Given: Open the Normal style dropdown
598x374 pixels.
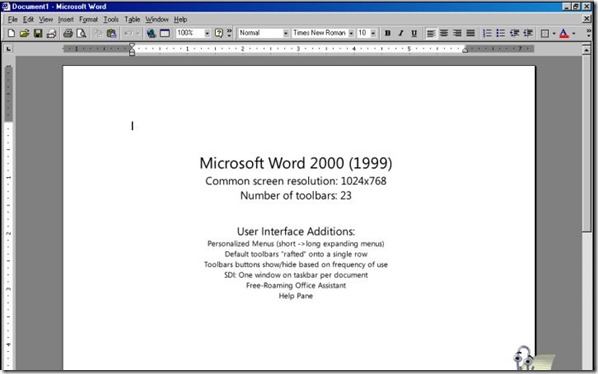Looking at the screenshot, I should point(286,33).
